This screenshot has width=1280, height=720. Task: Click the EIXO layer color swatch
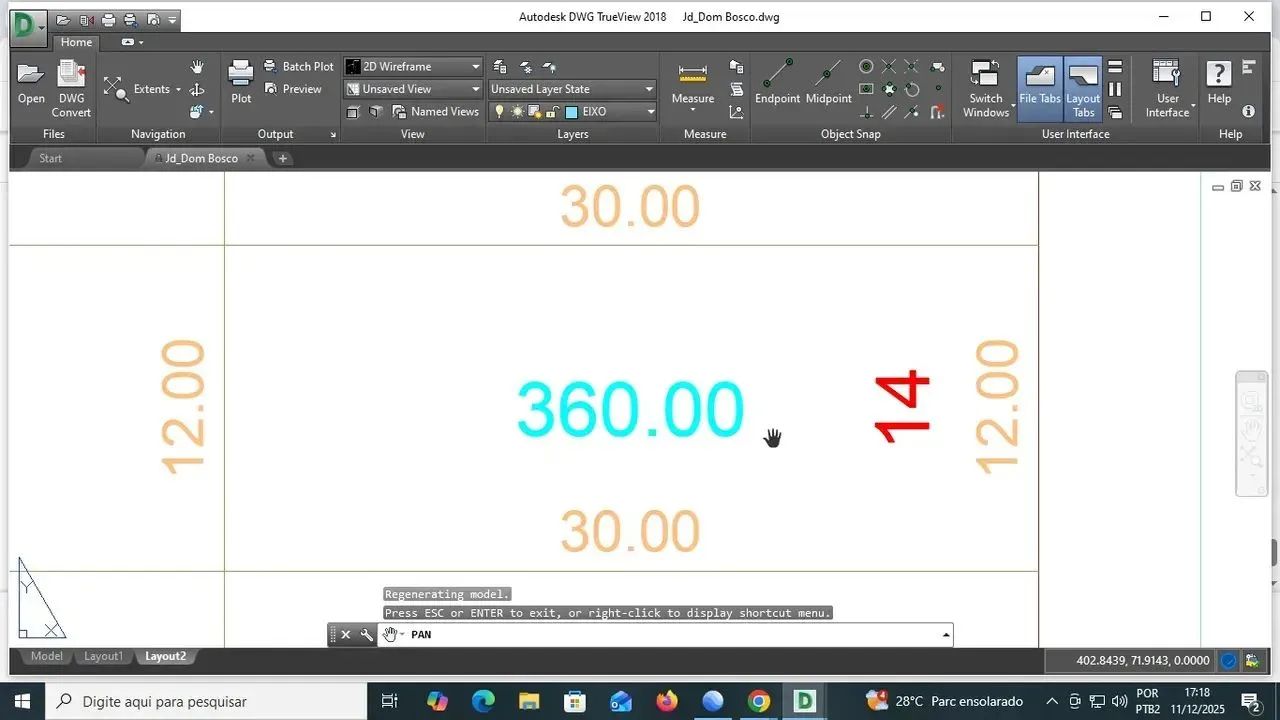pyautogui.click(x=572, y=112)
